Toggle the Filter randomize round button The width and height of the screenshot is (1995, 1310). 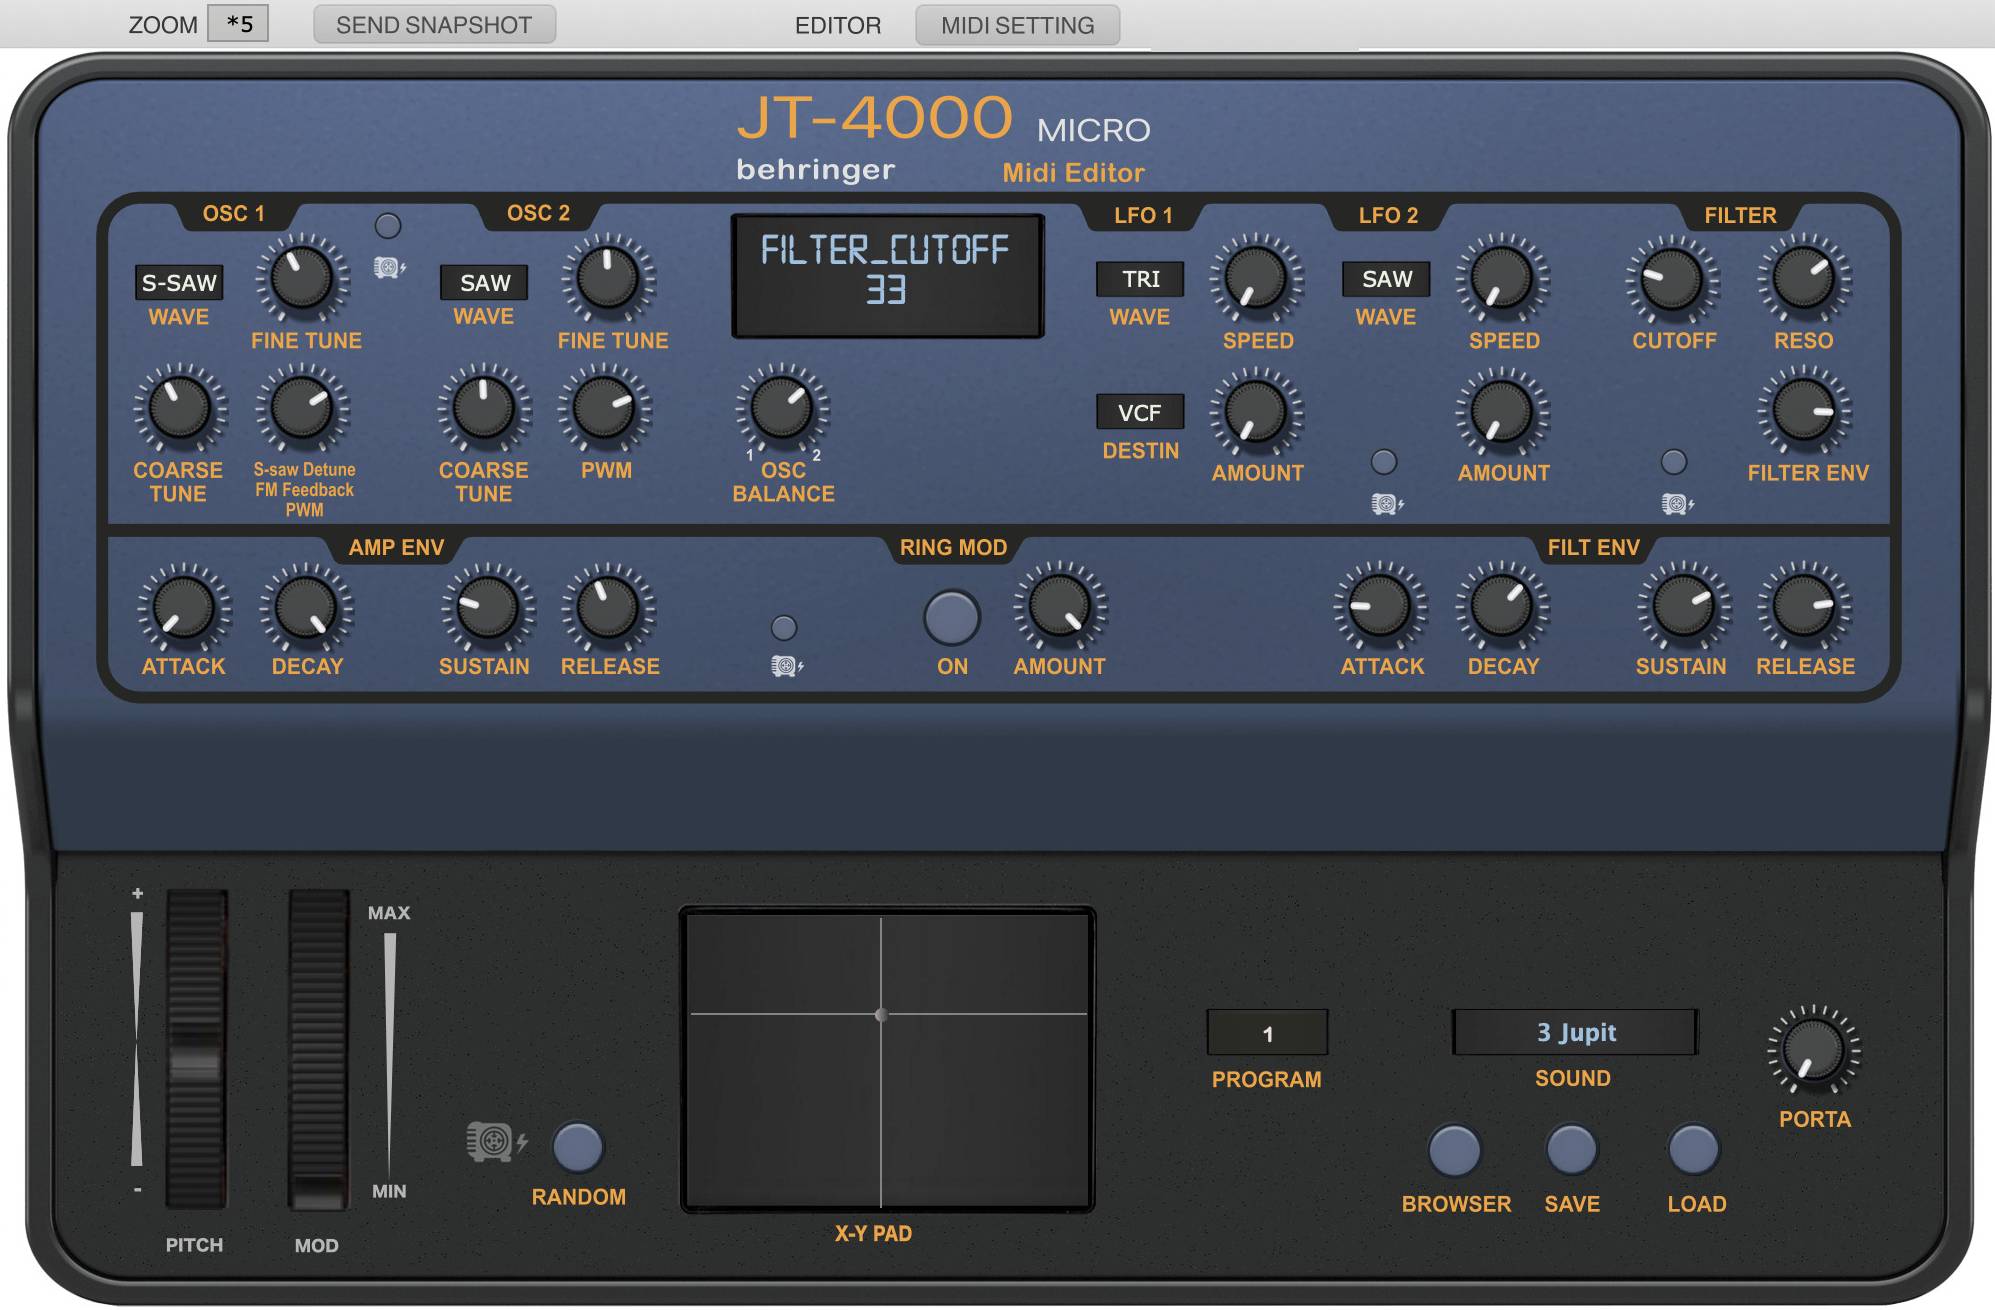[1674, 462]
